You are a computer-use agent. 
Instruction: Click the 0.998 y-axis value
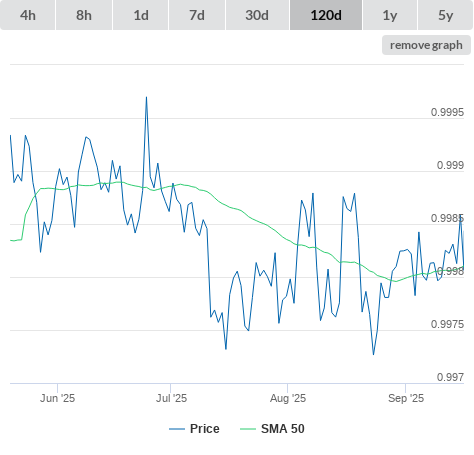[450, 271]
